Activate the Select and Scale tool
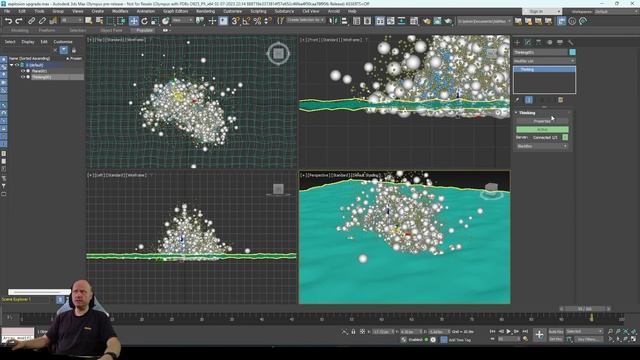The width and height of the screenshot is (640, 360). 155,21
